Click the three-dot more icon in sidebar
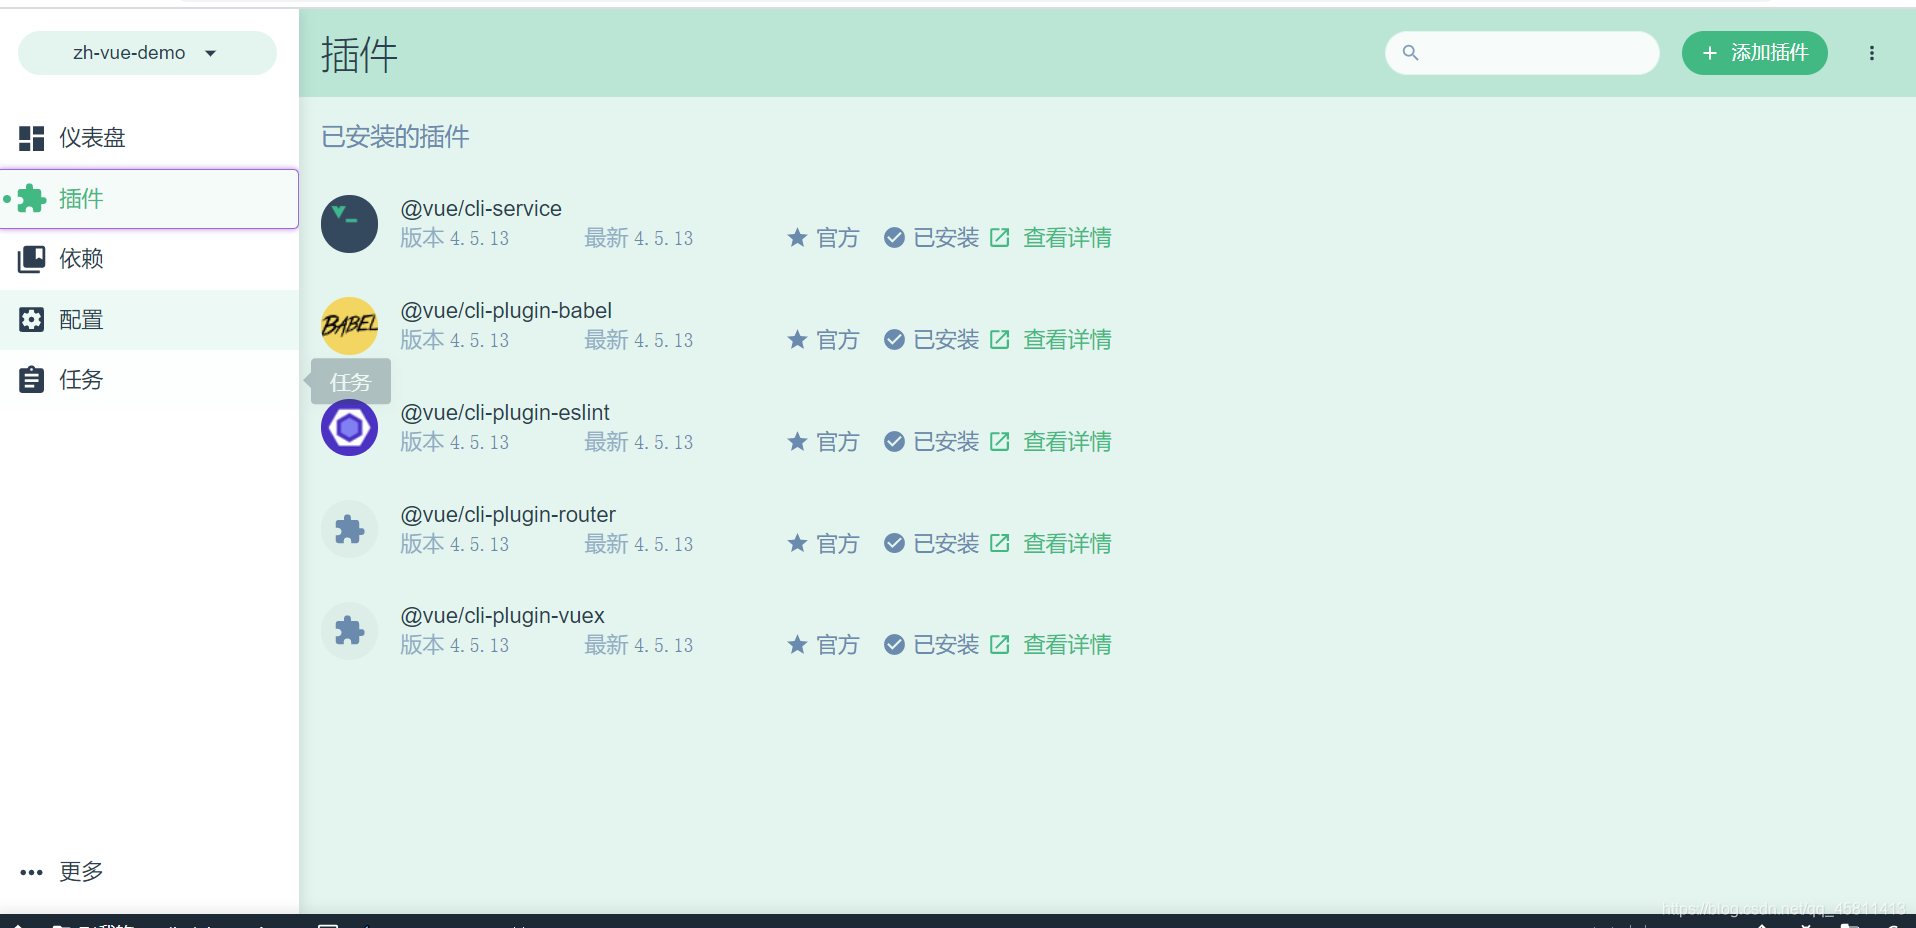Screen dimensions: 1916x928 [32, 872]
